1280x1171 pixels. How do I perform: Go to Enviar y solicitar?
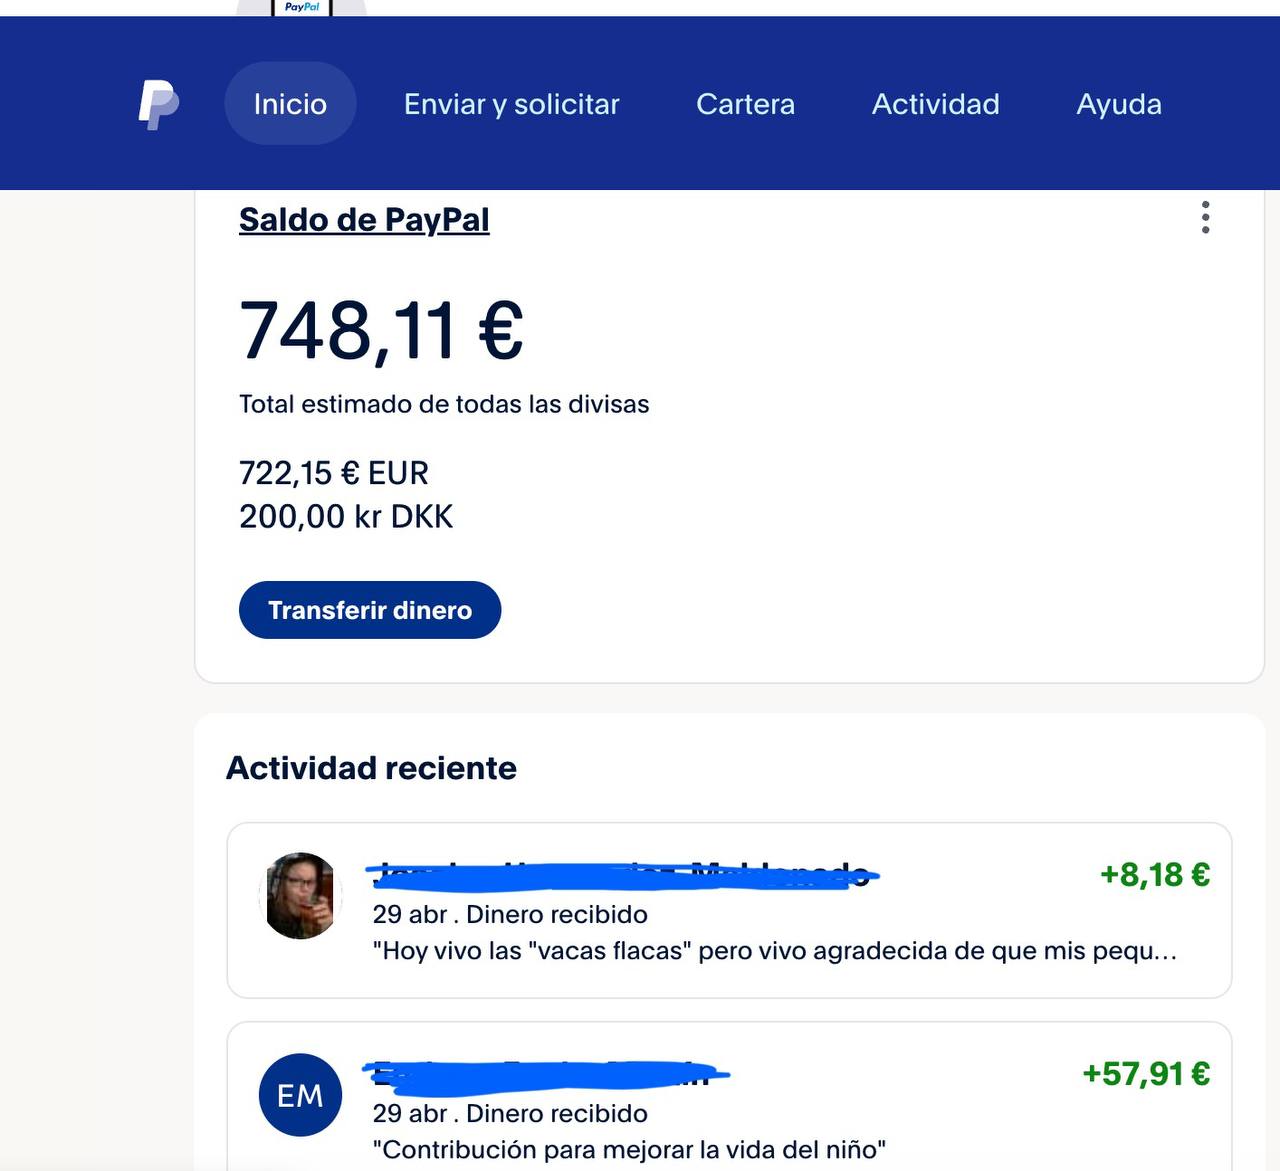511,104
